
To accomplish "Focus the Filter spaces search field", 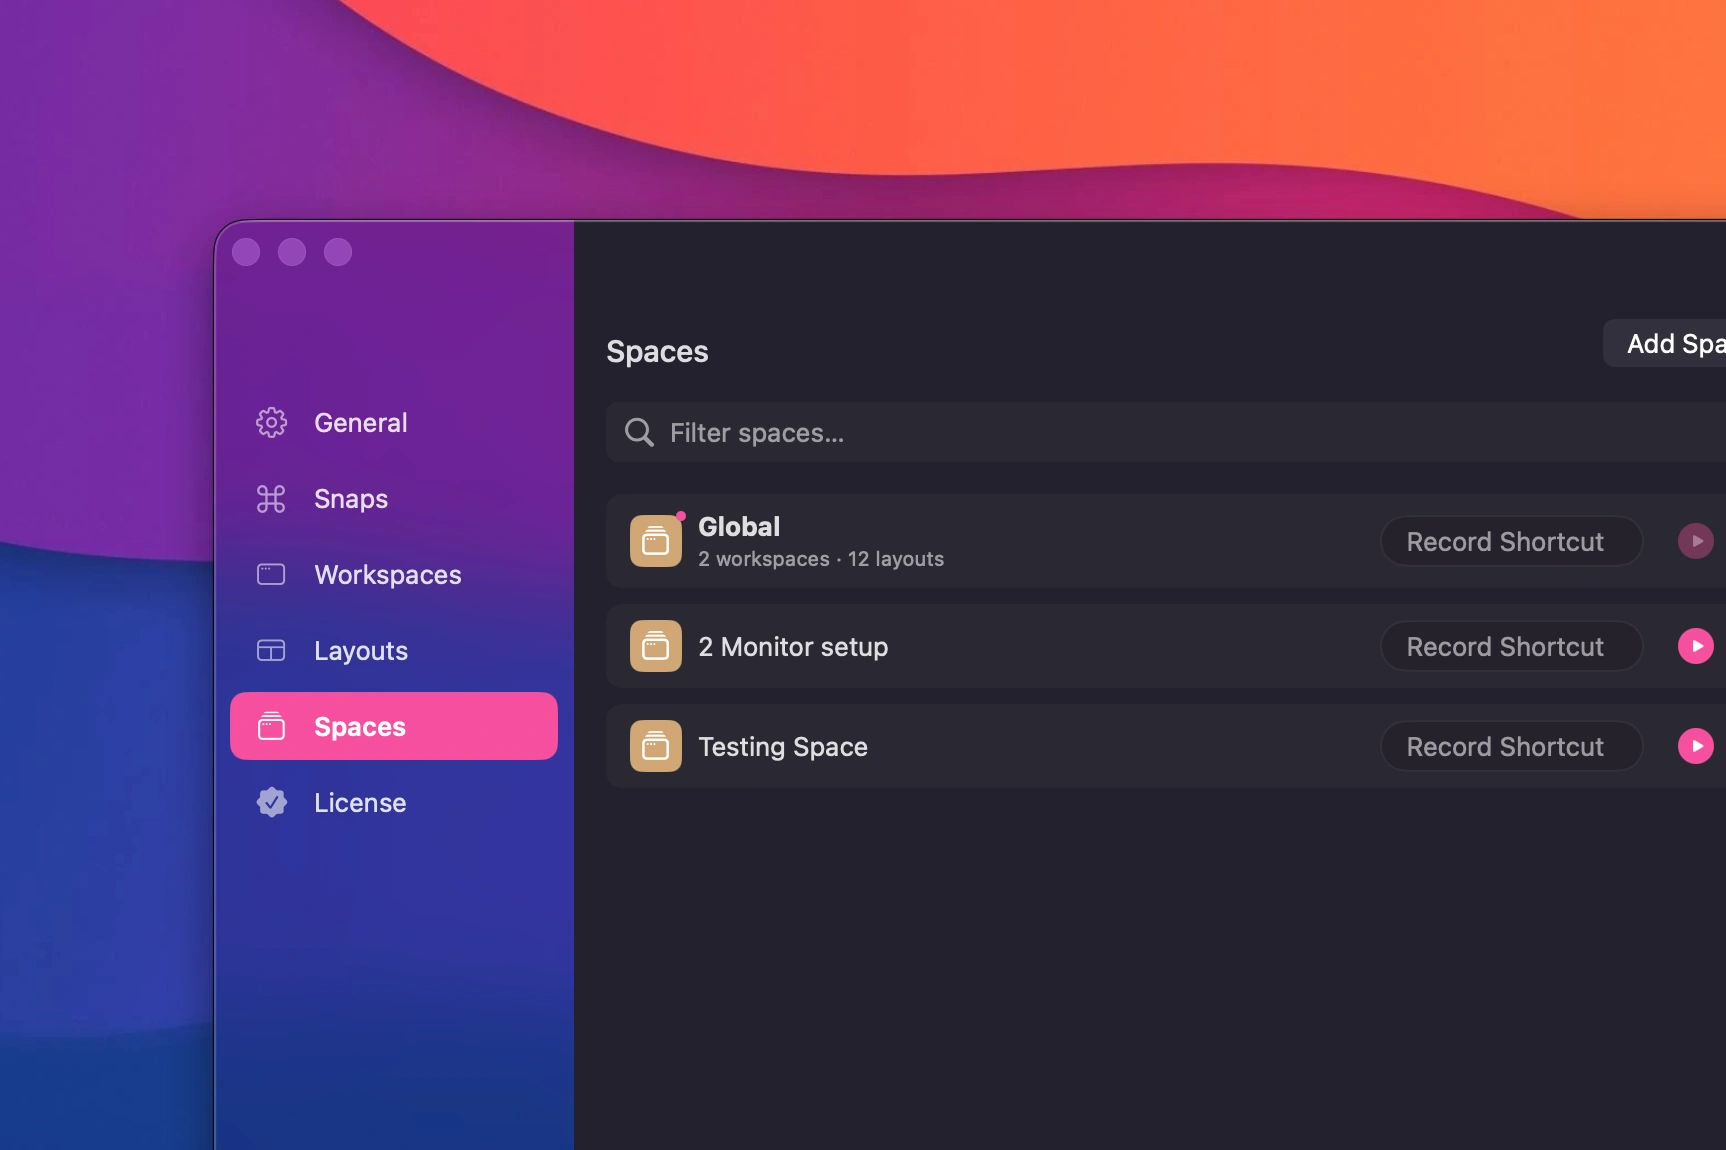I will pos(1166,433).
